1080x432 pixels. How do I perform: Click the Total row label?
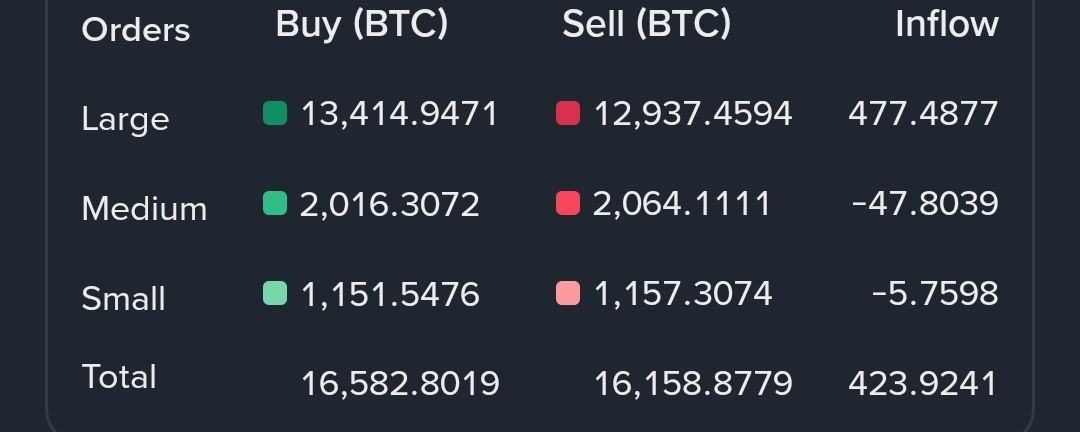[x=119, y=377]
